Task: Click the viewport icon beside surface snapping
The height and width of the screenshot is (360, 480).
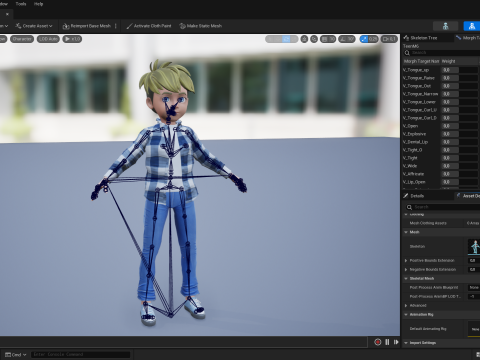Action: 304,39
